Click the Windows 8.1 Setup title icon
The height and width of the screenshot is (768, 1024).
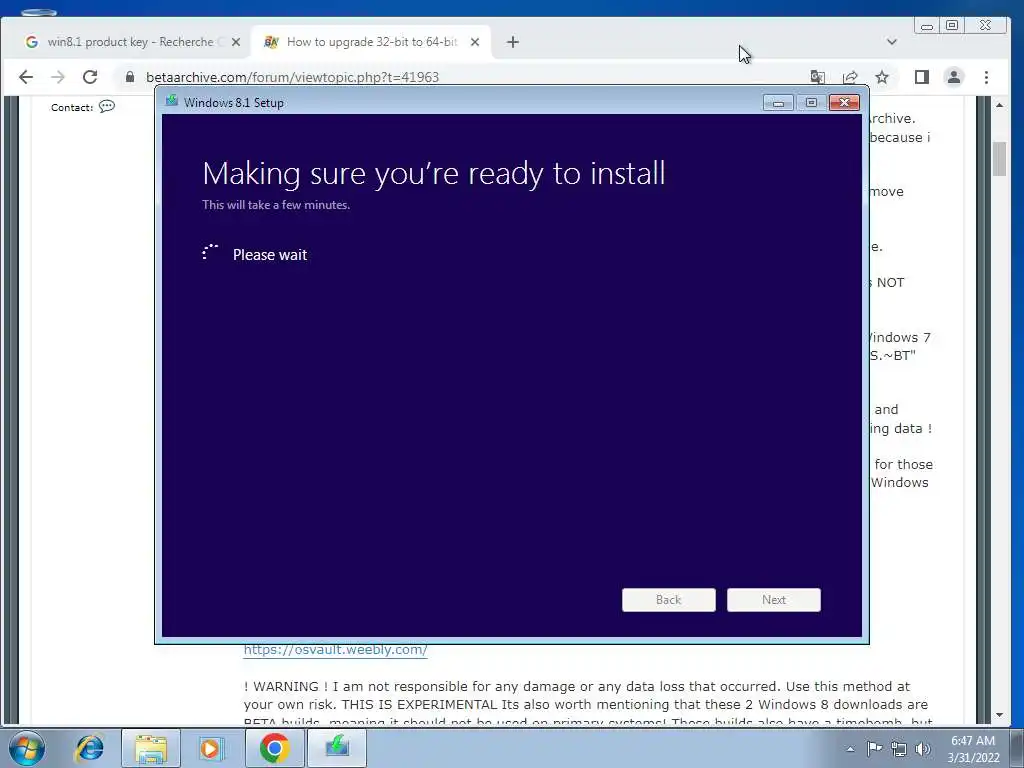(x=172, y=101)
